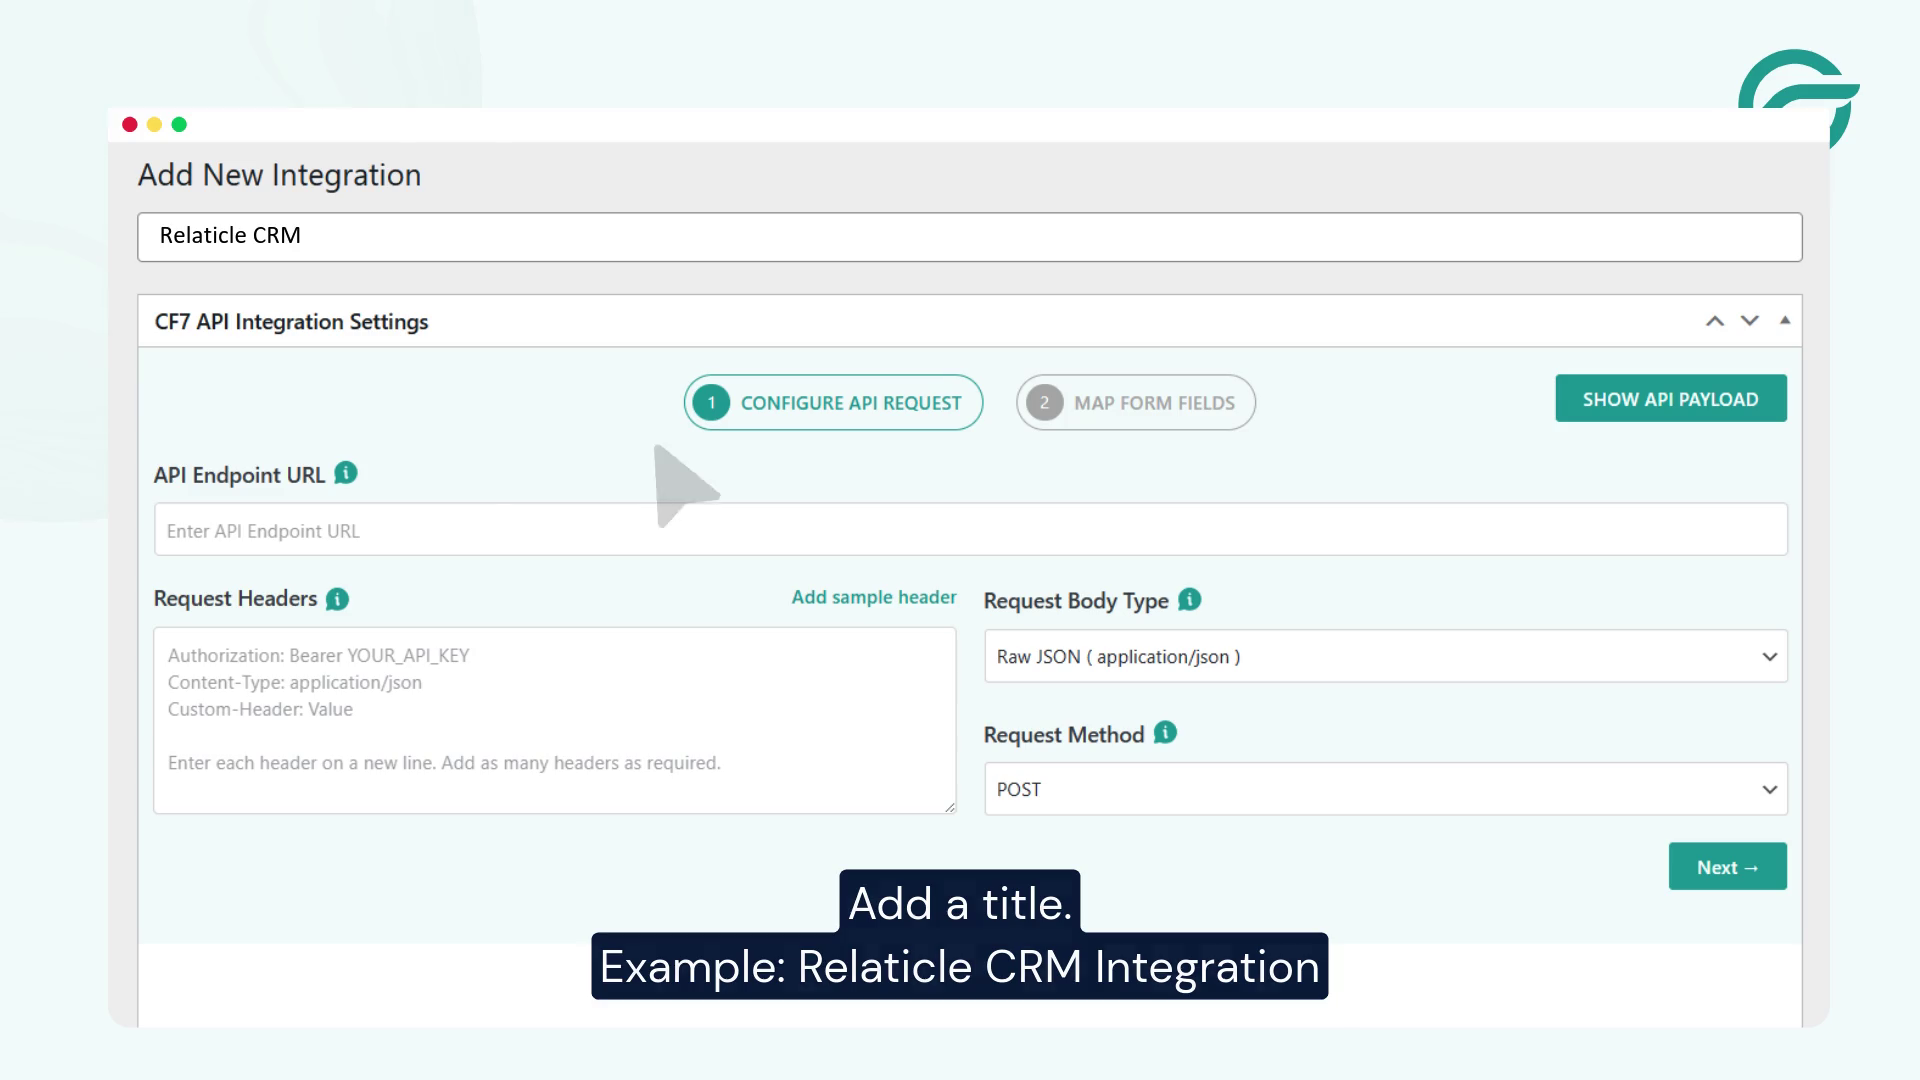Collapse the CF7 API Integration Settings panel
This screenshot has width=1920, height=1080.
click(1784, 321)
